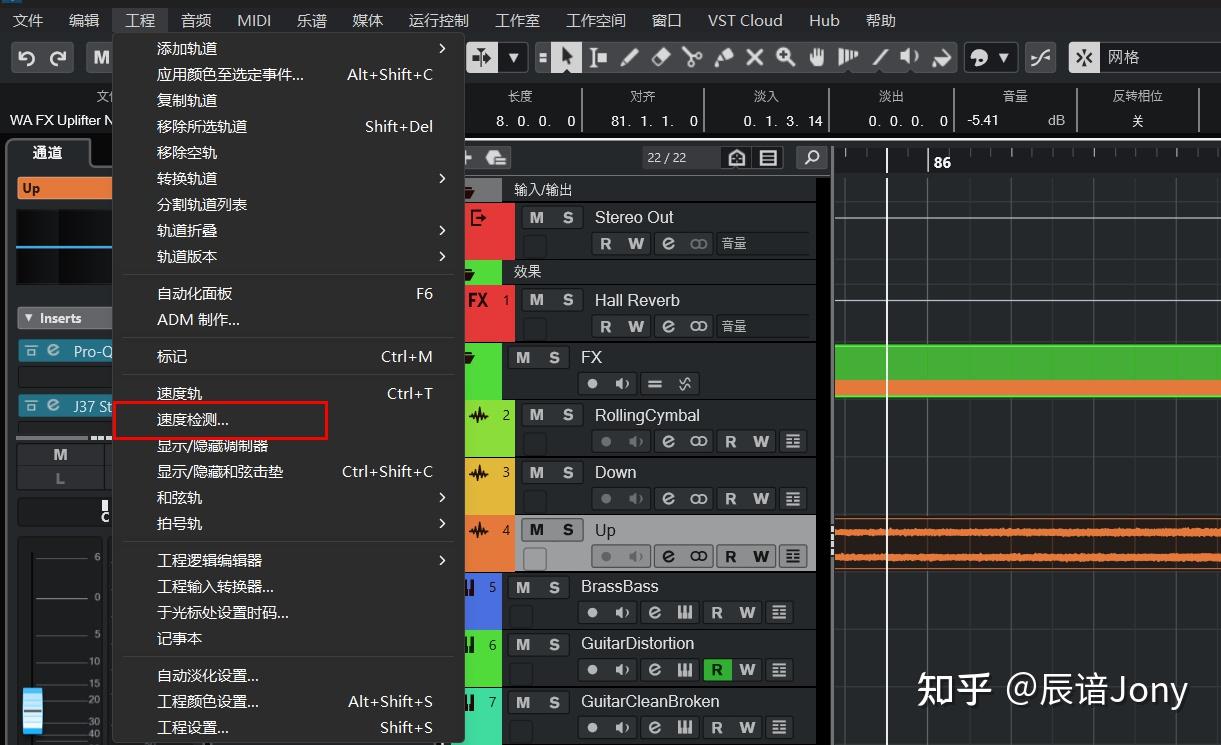Select the Play speaker tool

(910, 57)
